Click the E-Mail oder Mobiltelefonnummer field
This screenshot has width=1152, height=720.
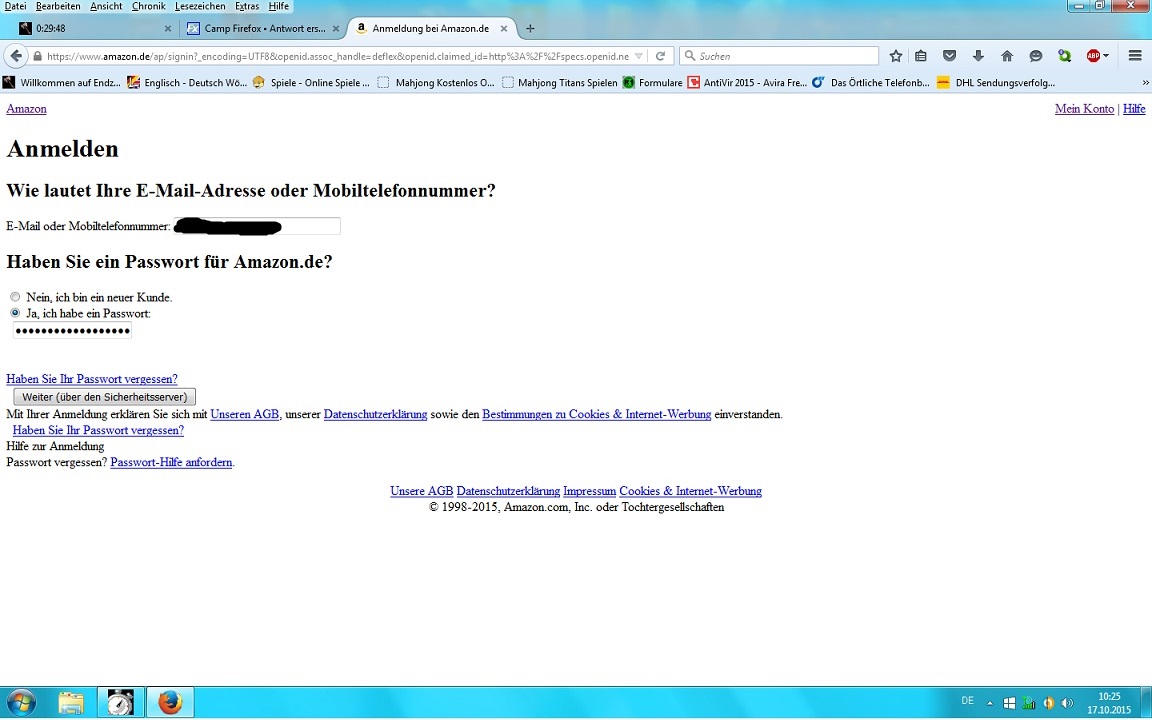pos(257,226)
